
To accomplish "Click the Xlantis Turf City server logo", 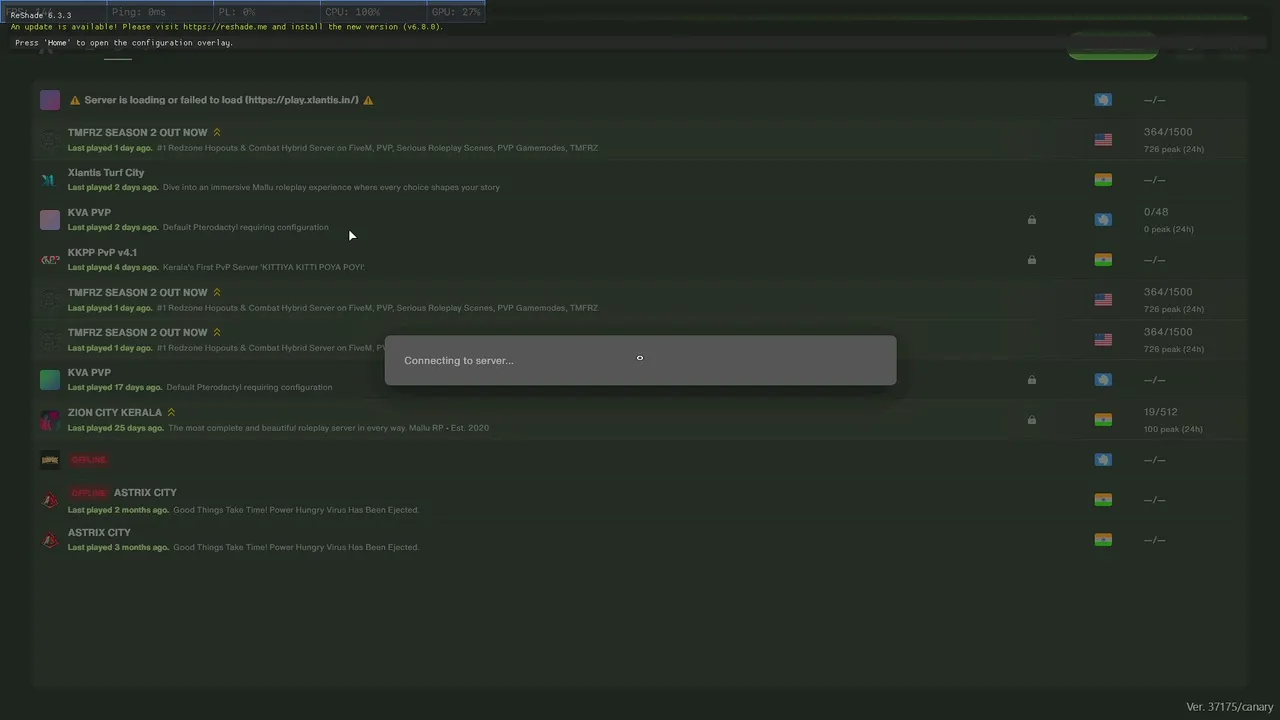I will pyautogui.click(x=49, y=180).
